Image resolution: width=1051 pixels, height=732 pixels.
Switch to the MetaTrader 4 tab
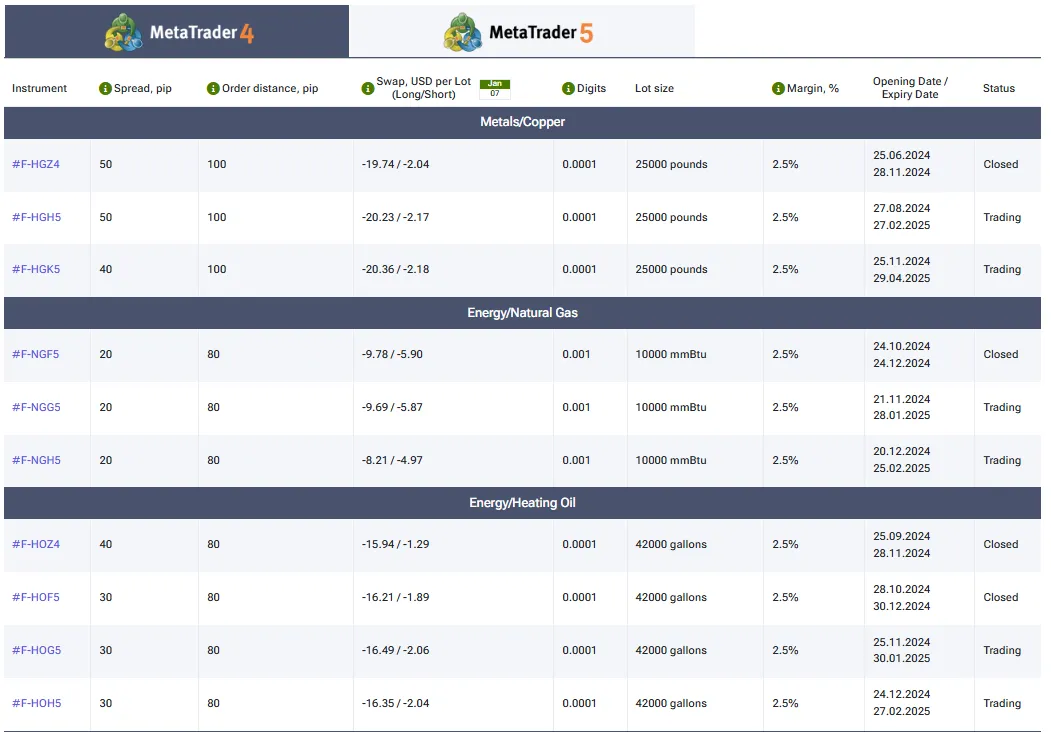(x=177, y=32)
